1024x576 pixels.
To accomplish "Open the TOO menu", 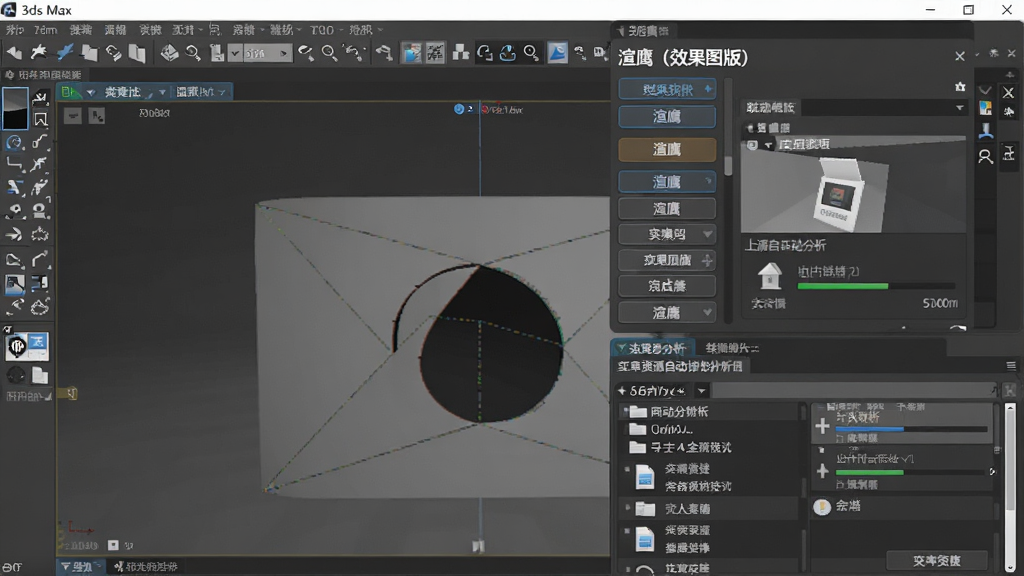I will (x=322, y=30).
